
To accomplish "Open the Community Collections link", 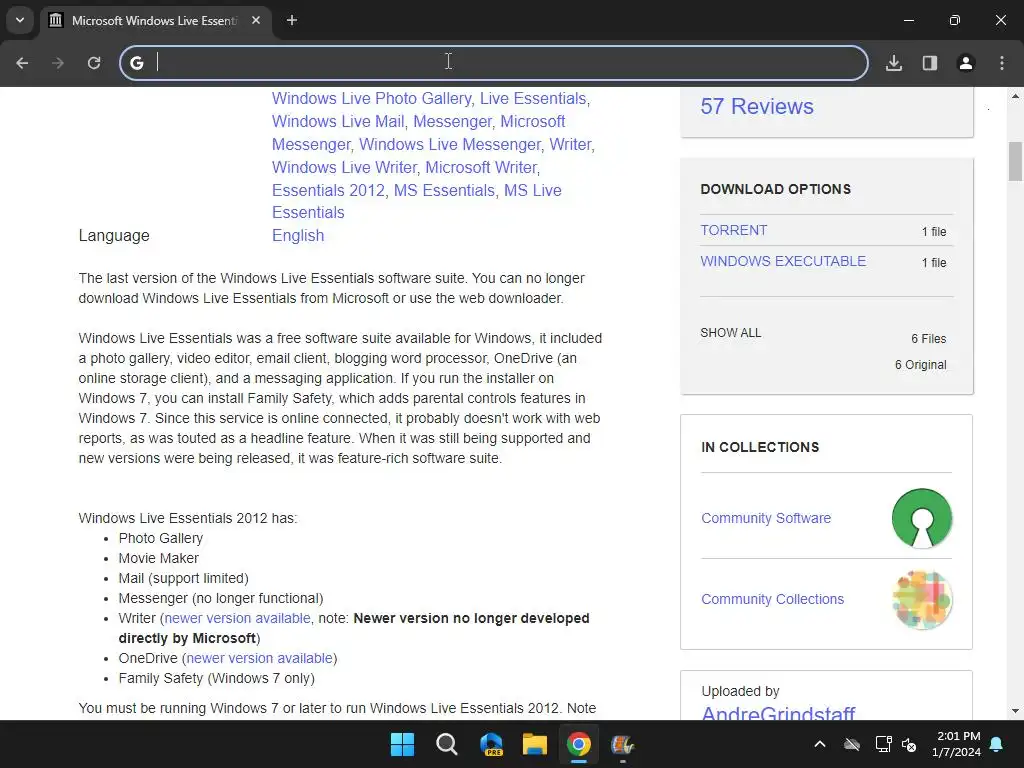I will [773, 600].
